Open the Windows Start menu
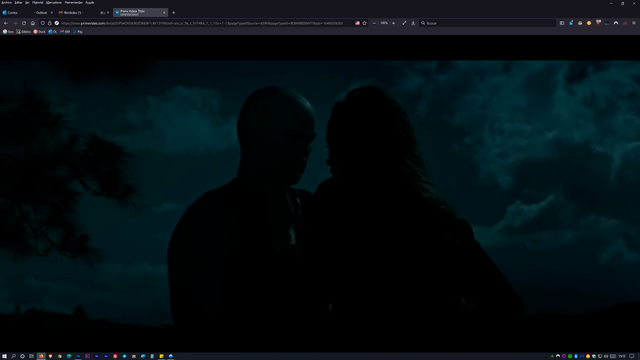The width and height of the screenshot is (640, 360). pos(4,356)
